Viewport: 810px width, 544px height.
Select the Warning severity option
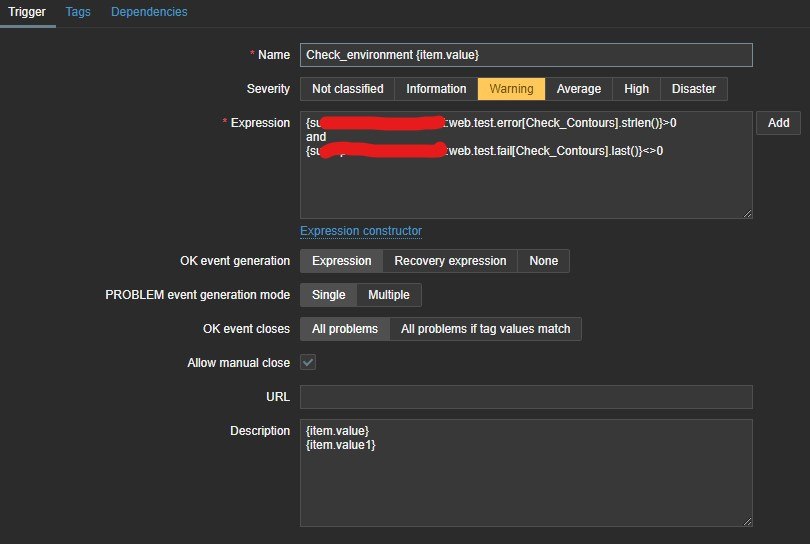click(x=511, y=89)
